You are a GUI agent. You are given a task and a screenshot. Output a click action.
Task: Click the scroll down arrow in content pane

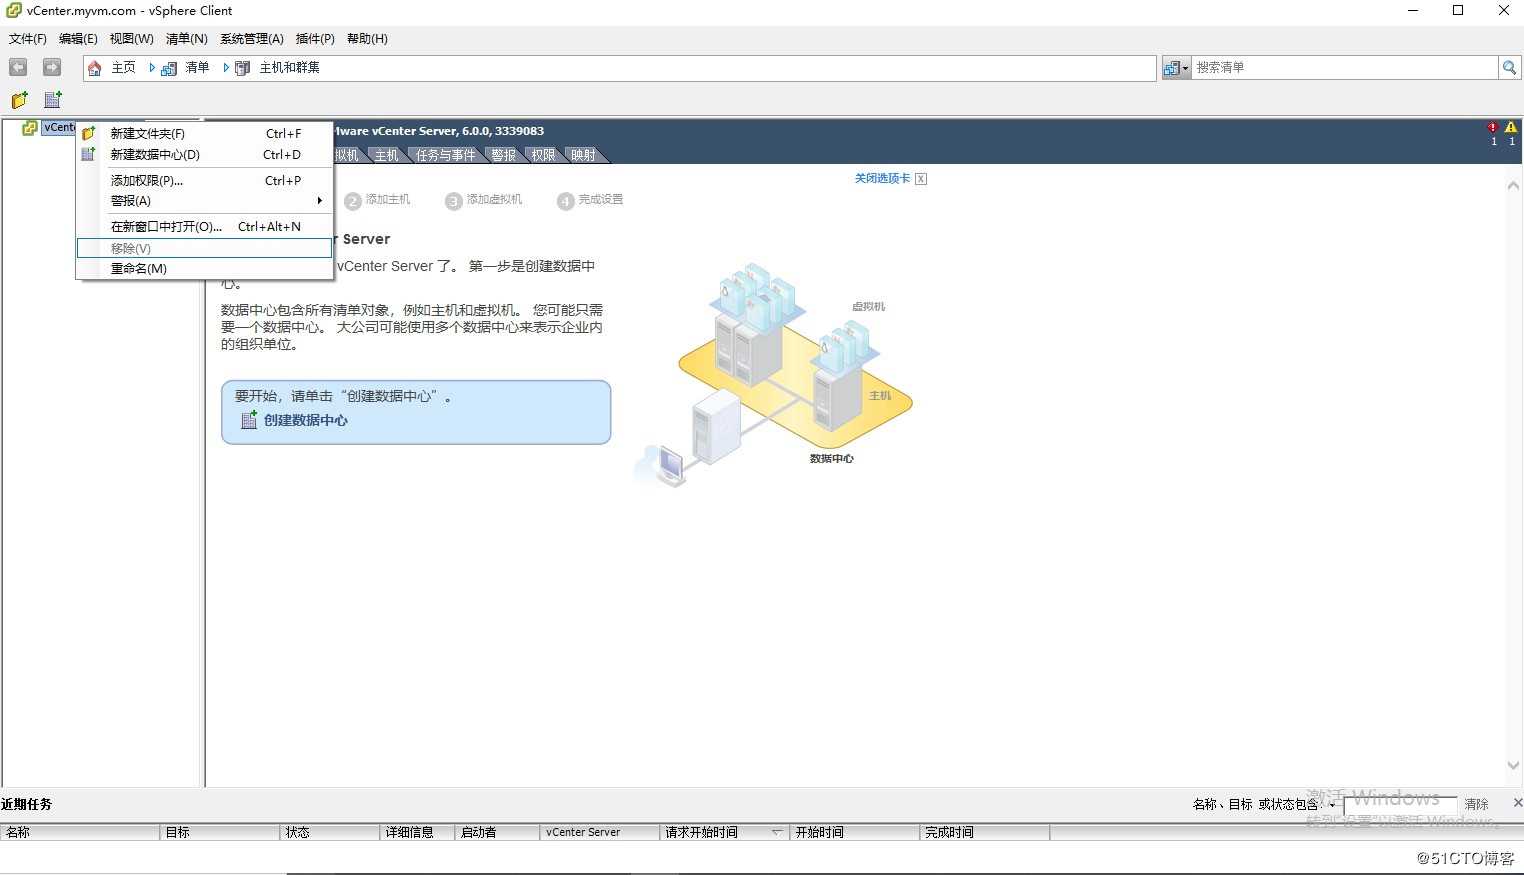pos(1513,766)
